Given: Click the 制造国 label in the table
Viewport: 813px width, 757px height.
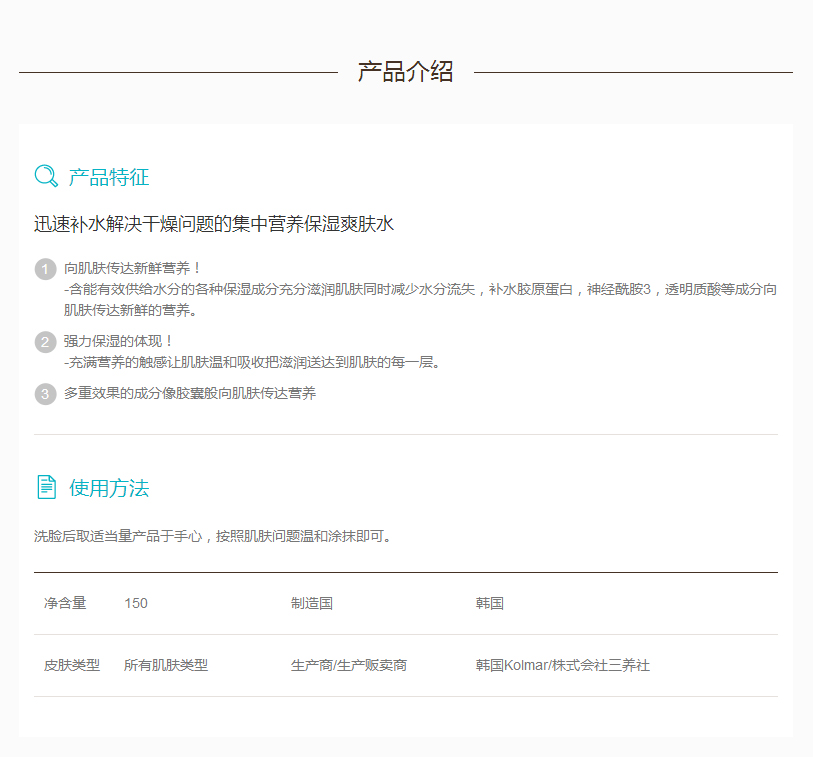Looking at the screenshot, I should tap(311, 604).
